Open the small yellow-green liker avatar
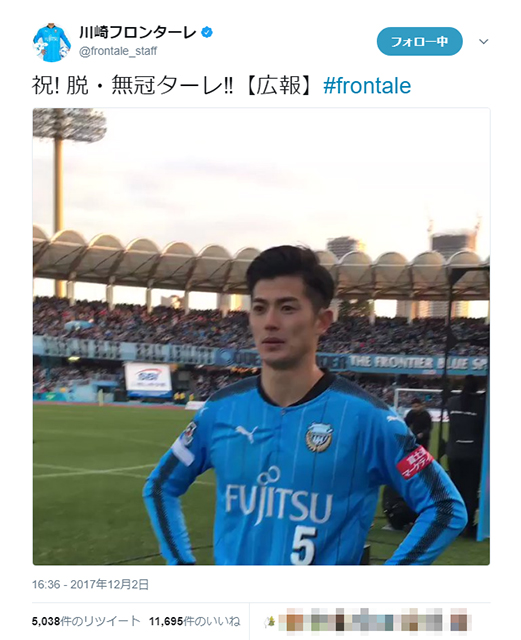The width and height of the screenshot is (521, 640). (x=269, y=622)
